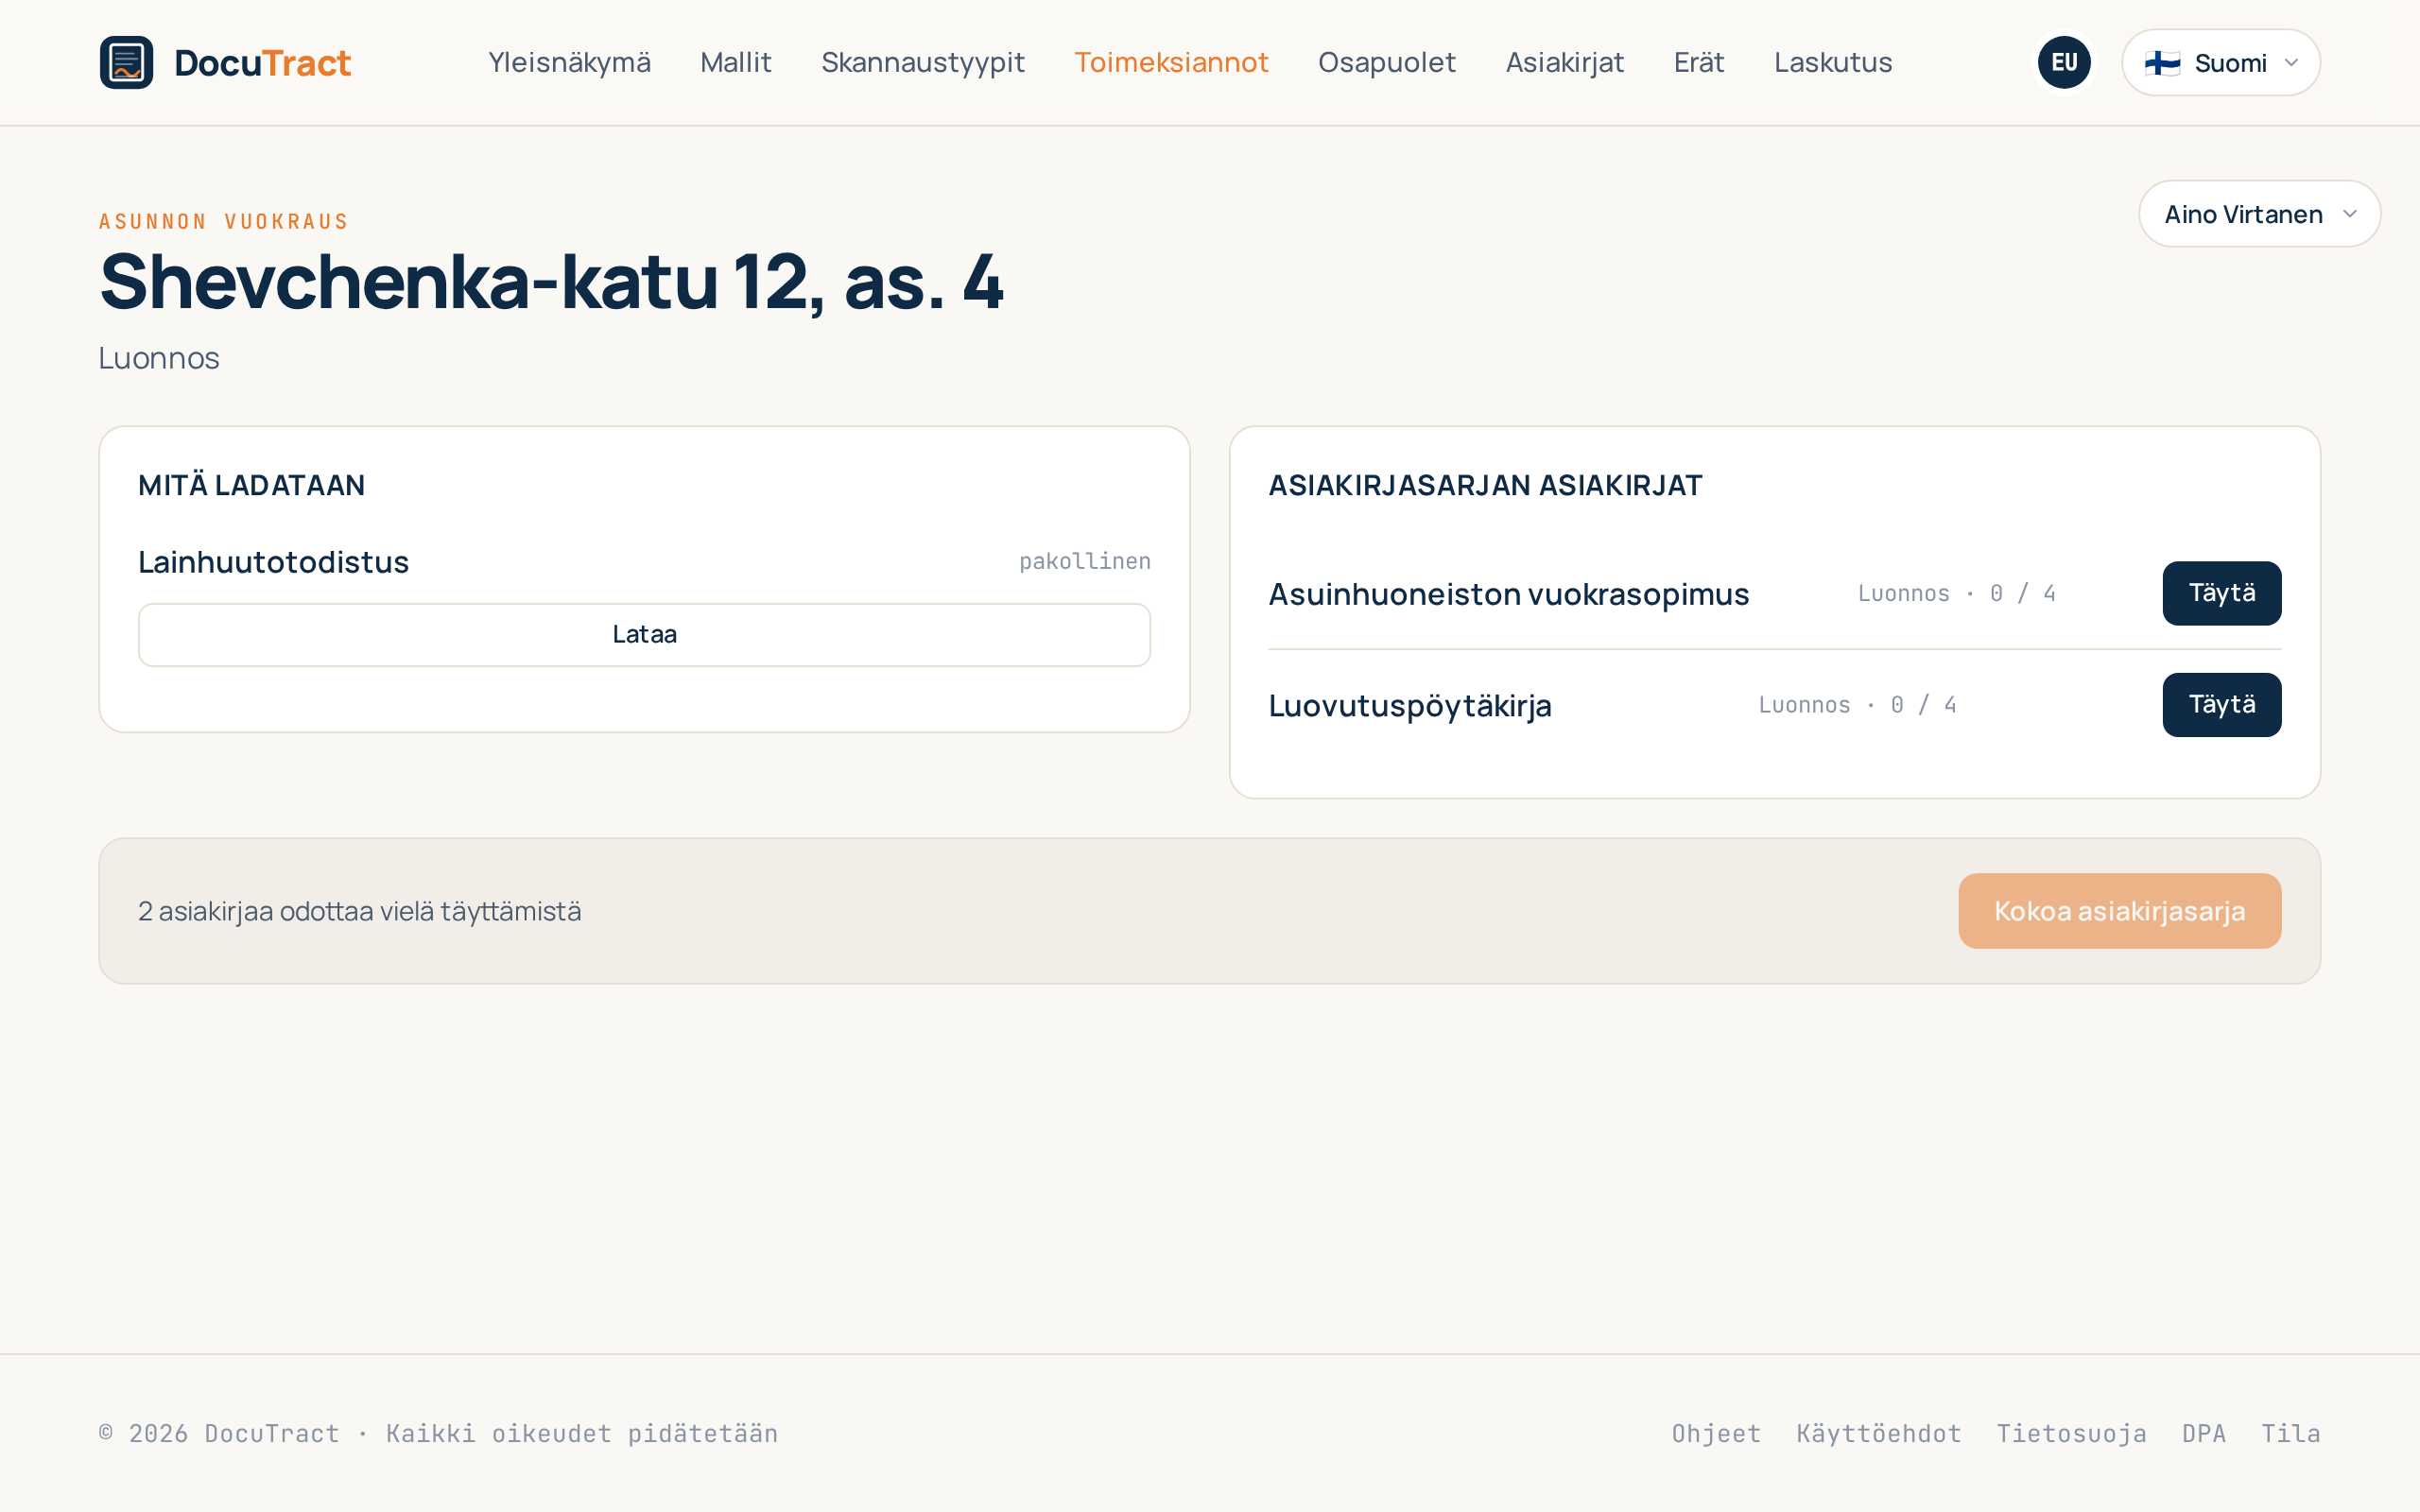This screenshot has height=1512, width=2420.
Task: Click the Finnish flag icon
Action: (x=2162, y=63)
